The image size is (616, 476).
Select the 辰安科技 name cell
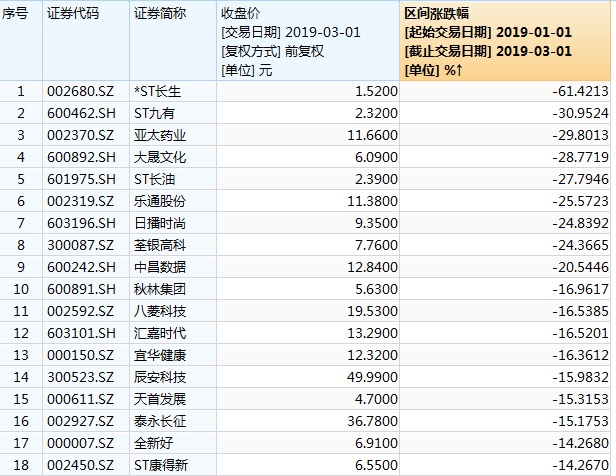click(x=173, y=377)
